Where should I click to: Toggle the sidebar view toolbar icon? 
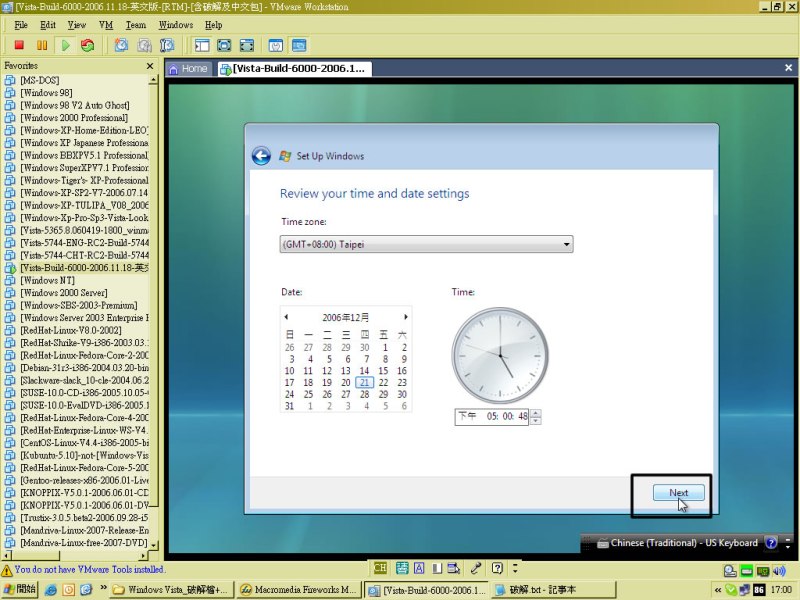pos(202,45)
